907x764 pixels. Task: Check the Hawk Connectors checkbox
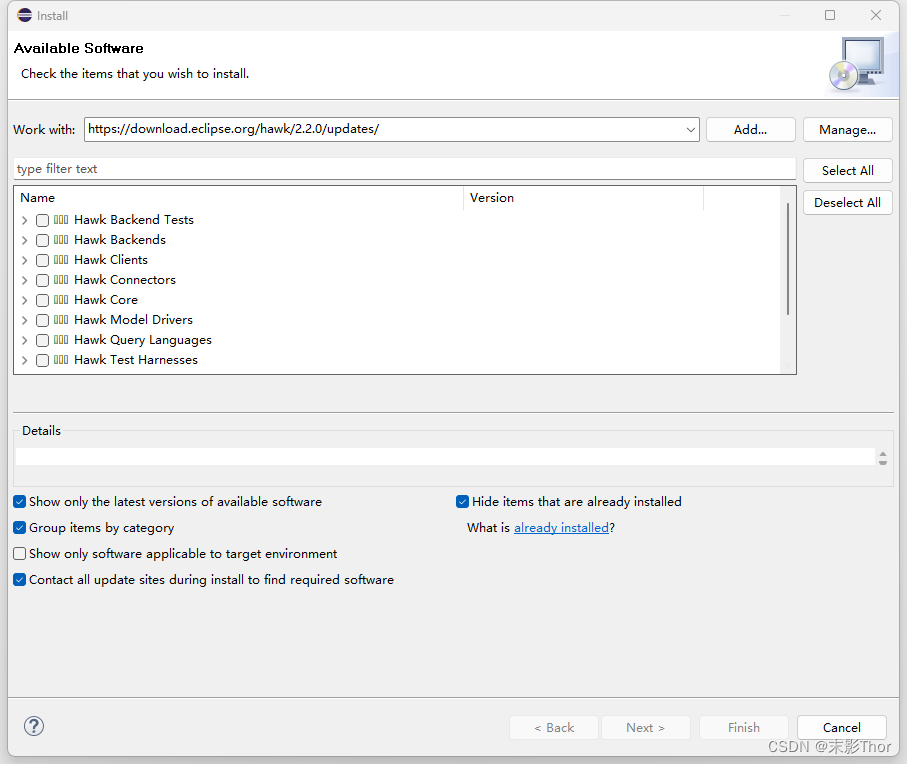point(42,280)
